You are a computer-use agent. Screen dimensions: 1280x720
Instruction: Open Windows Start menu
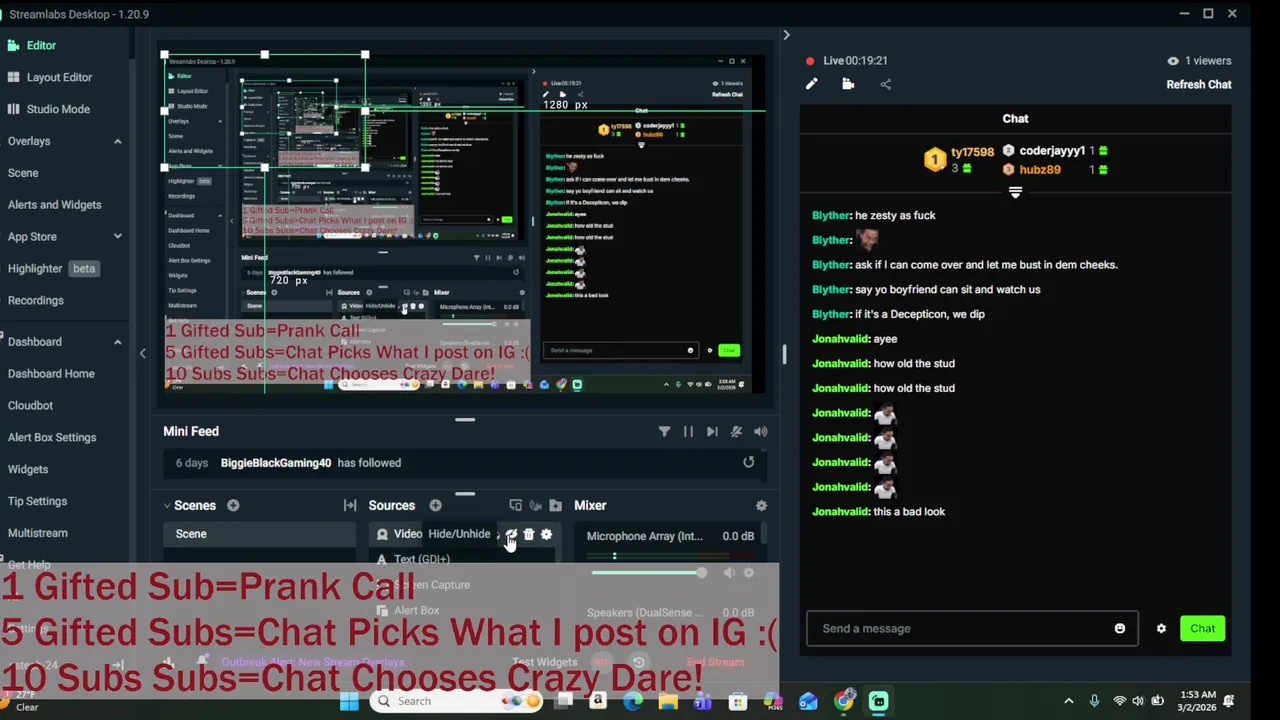(x=348, y=701)
